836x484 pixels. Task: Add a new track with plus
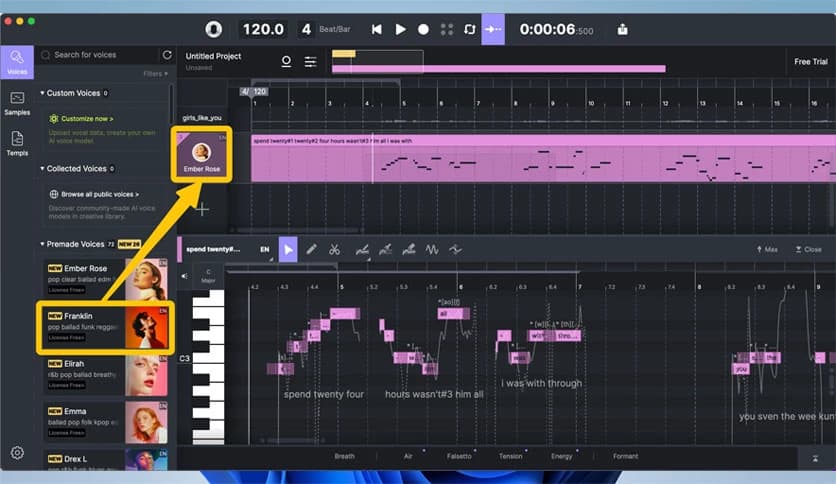point(202,209)
